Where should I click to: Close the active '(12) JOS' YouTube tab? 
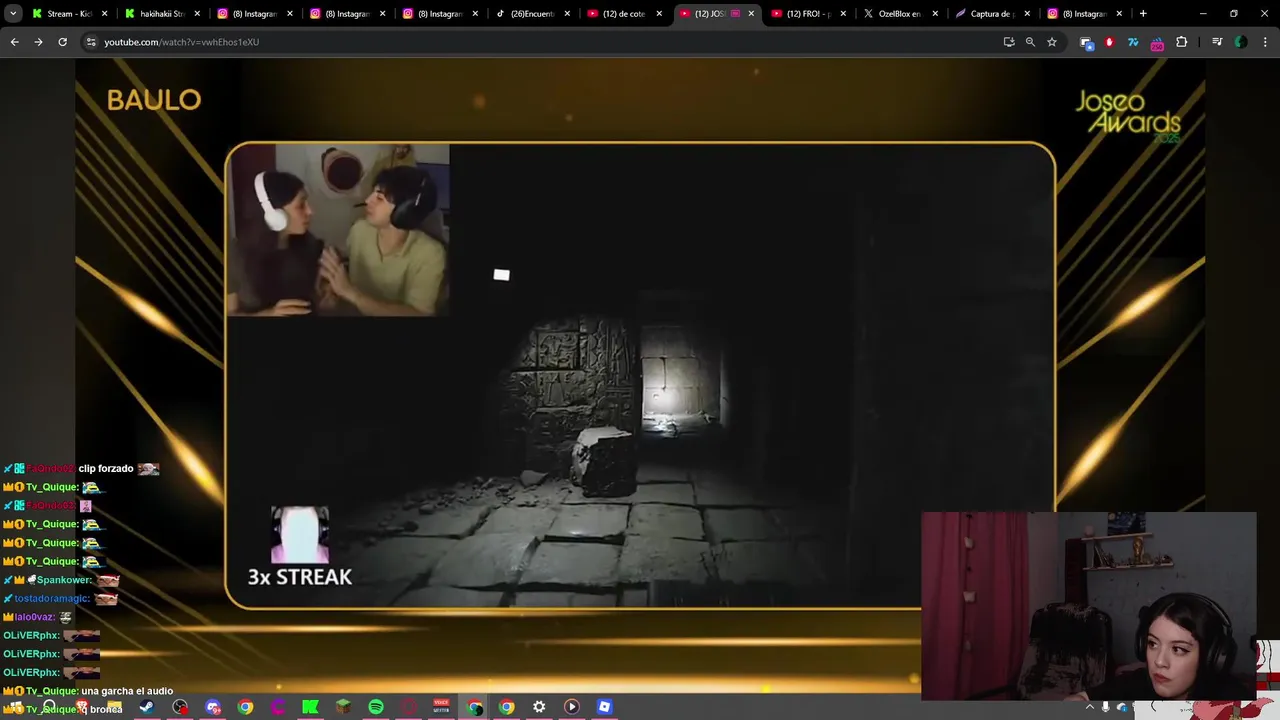[751, 14]
